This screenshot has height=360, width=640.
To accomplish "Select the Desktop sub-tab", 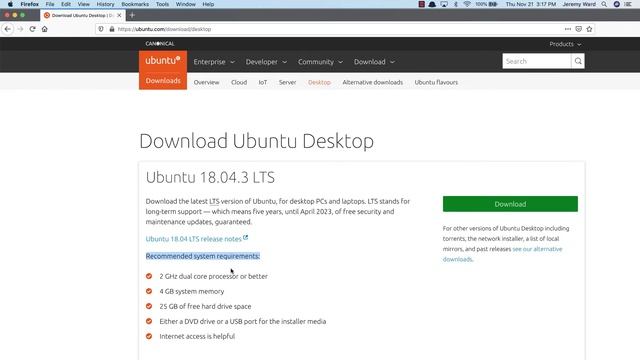I will pyautogui.click(x=319, y=82).
